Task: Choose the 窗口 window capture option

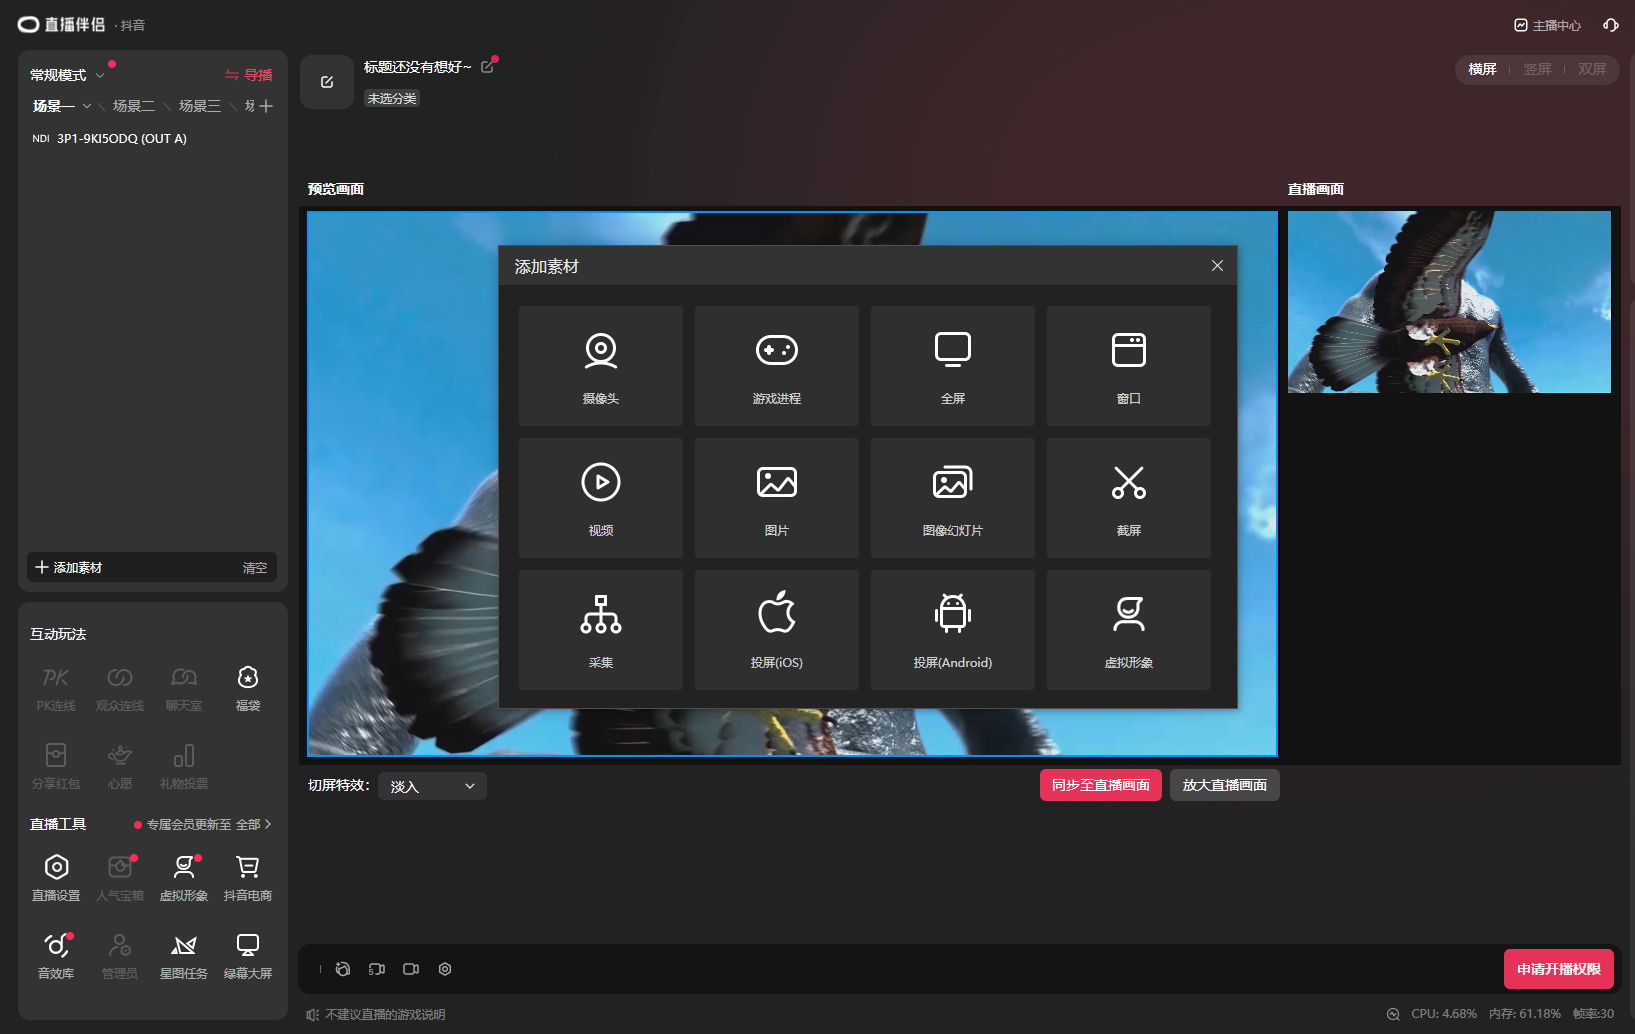Action: 1128,366
